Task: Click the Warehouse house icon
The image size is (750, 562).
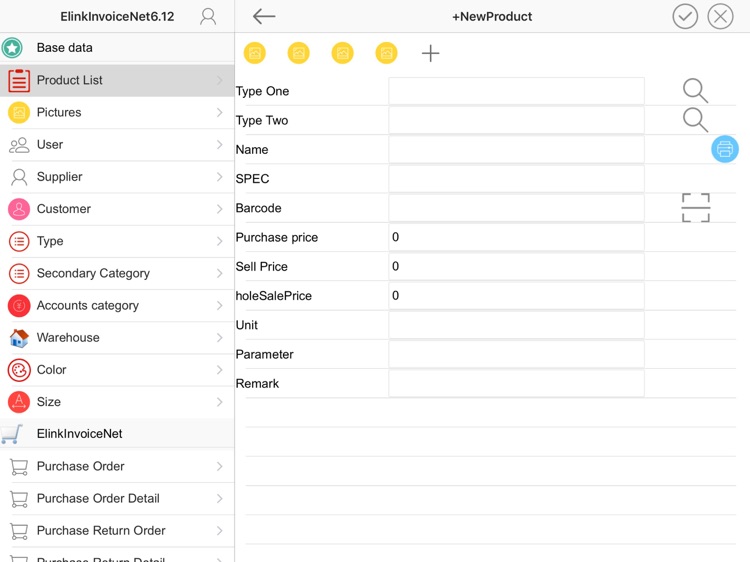Action: (19, 338)
